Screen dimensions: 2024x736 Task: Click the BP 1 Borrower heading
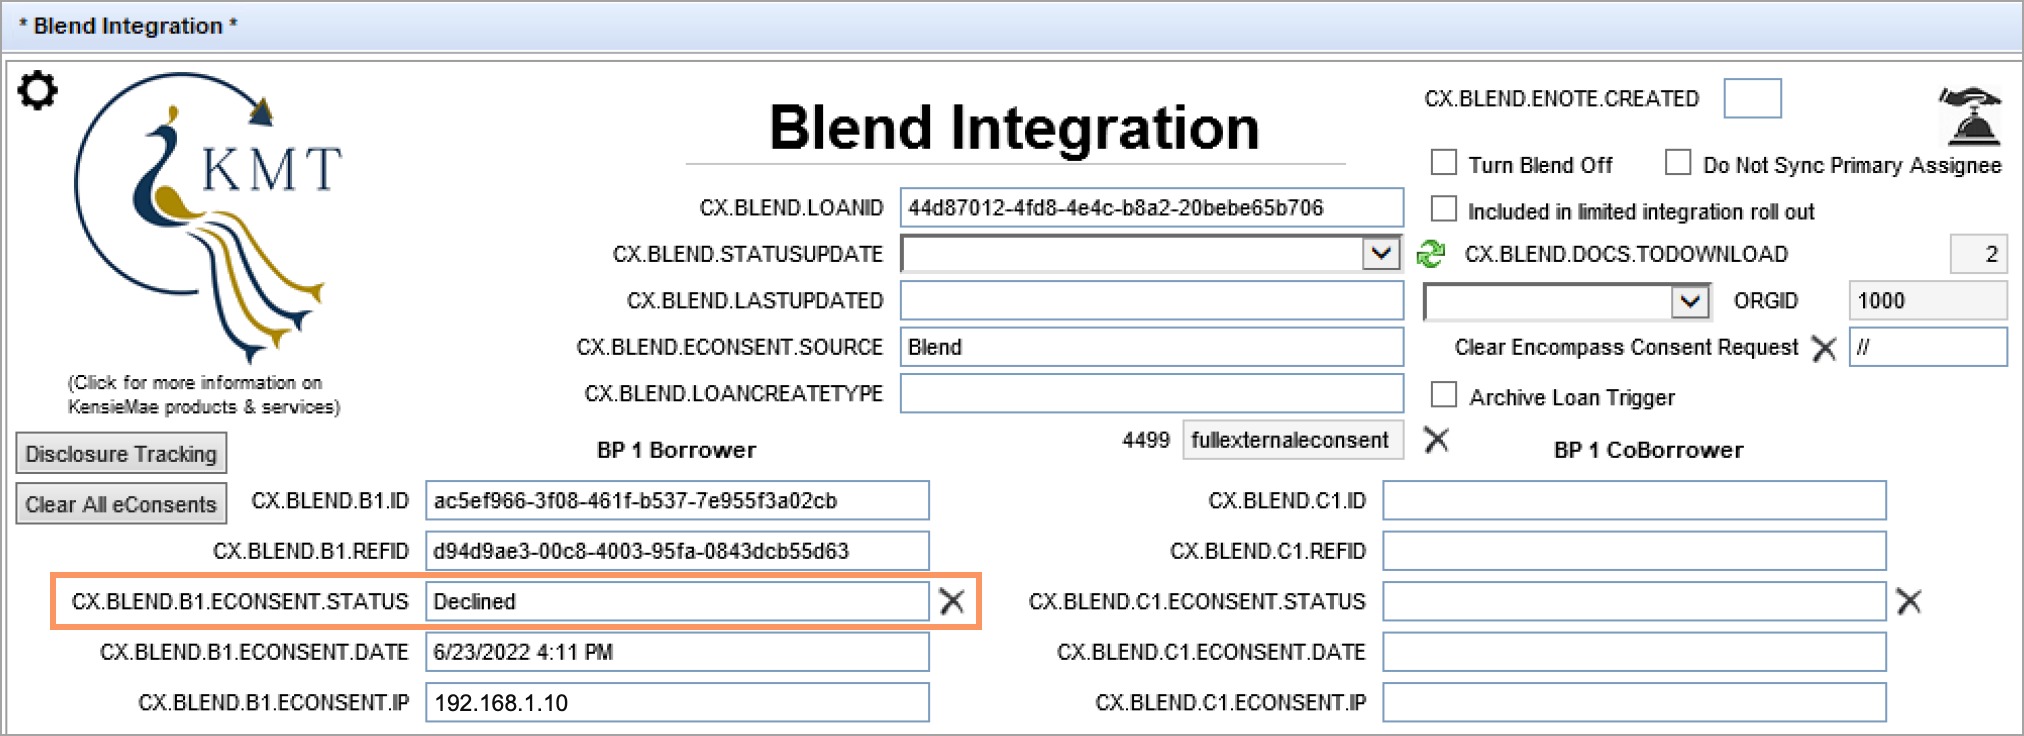677,450
